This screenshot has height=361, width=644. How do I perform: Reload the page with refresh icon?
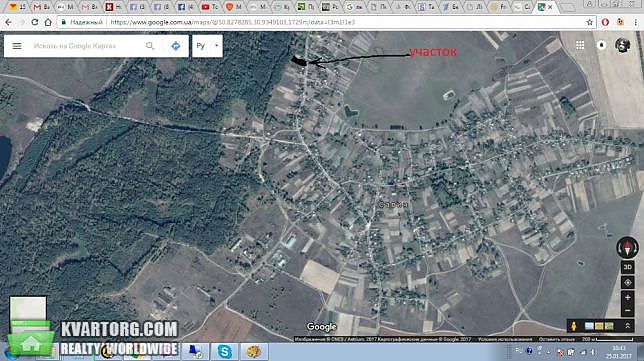click(x=35, y=22)
